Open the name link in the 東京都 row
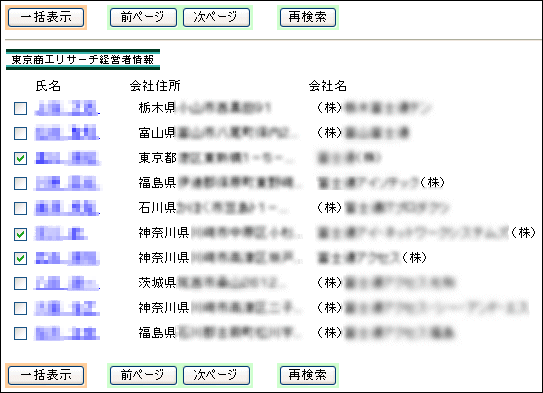543x393 pixels. click(68, 158)
